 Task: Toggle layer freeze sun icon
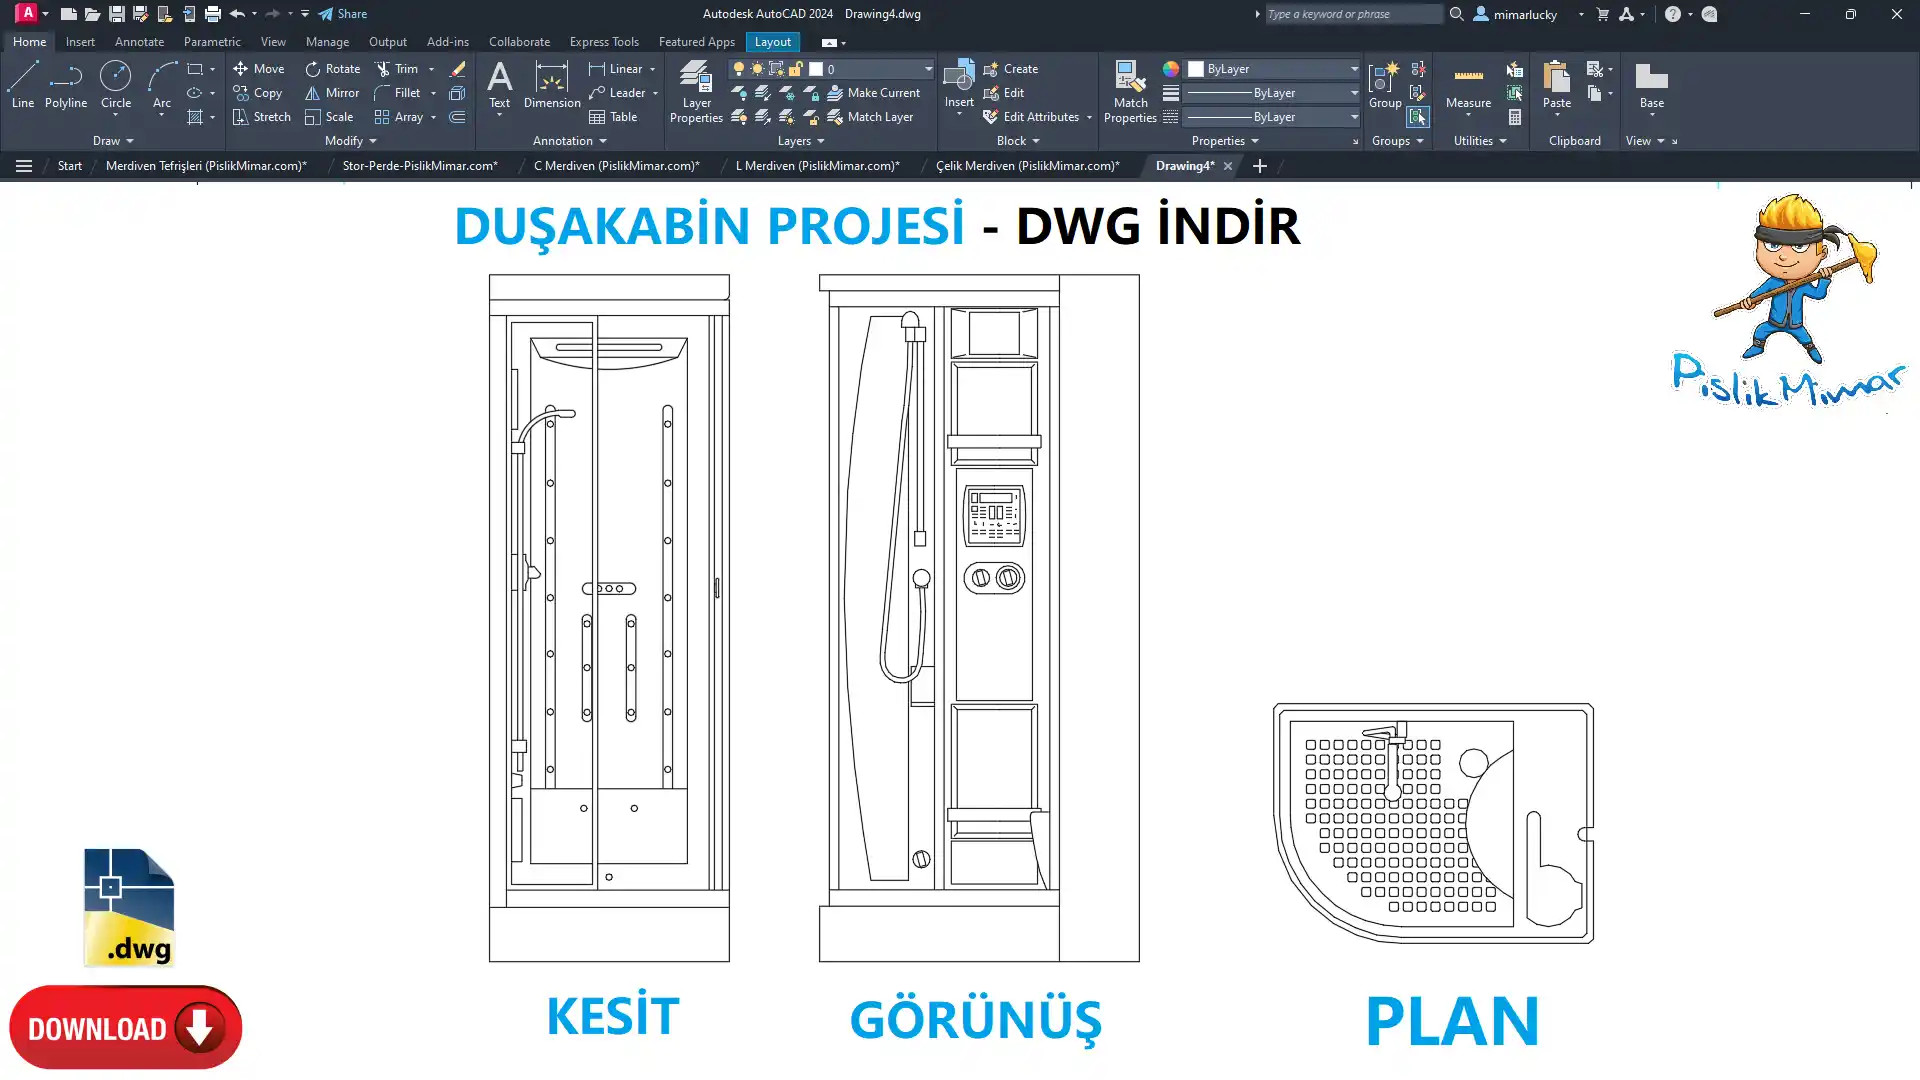[757, 69]
